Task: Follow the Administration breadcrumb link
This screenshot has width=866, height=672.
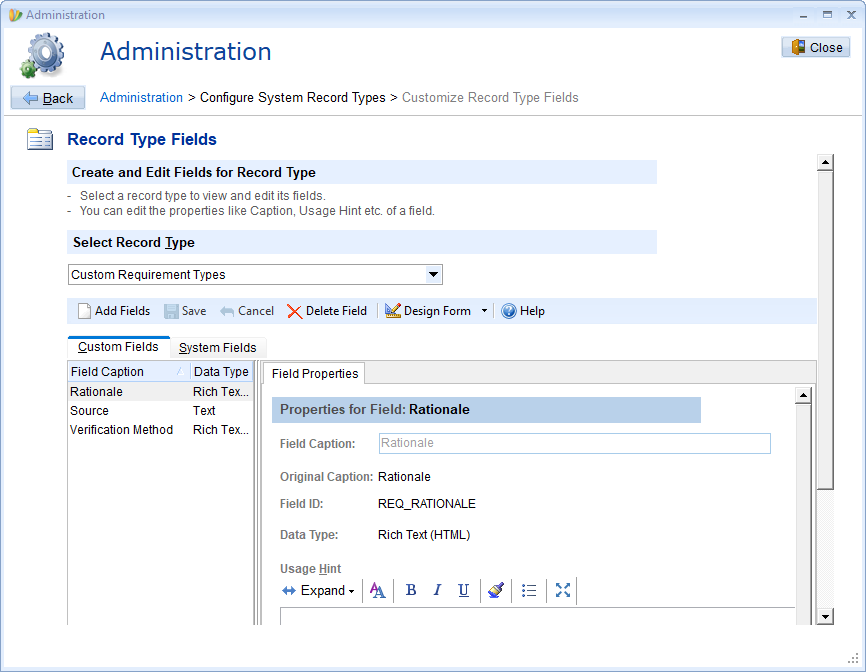Action: [141, 97]
